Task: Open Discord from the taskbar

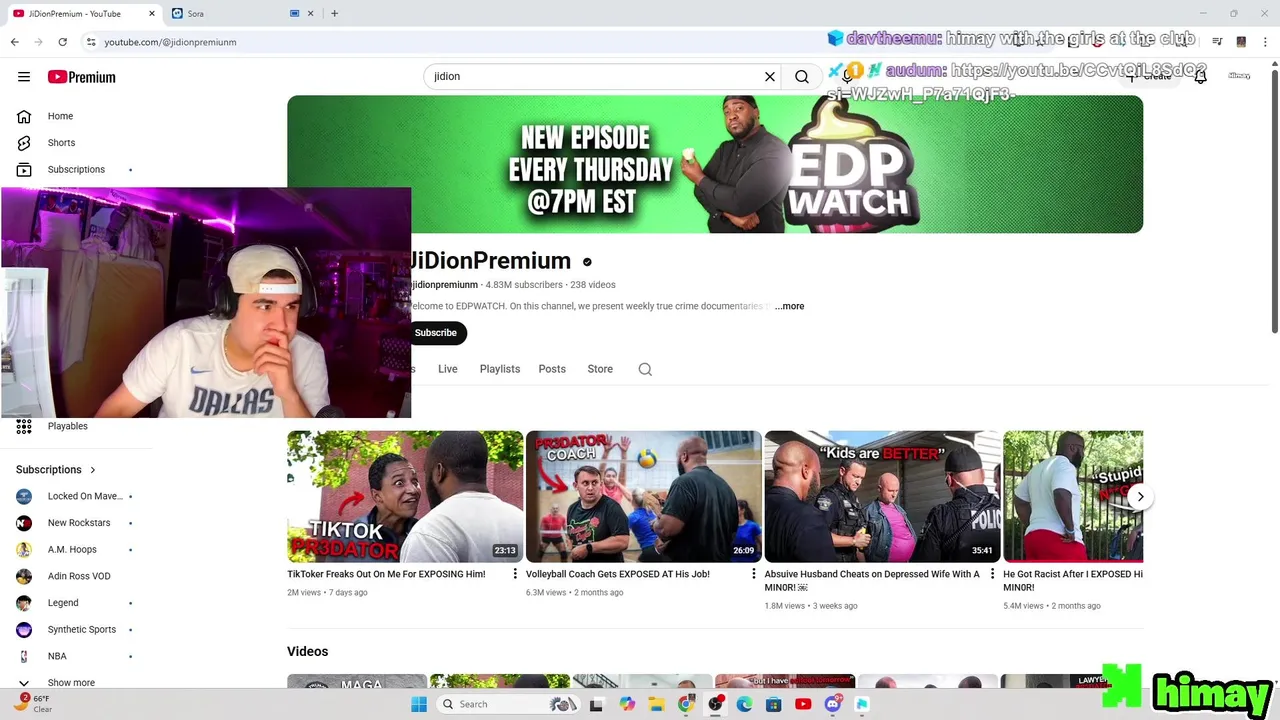Action: tap(833, 704)
